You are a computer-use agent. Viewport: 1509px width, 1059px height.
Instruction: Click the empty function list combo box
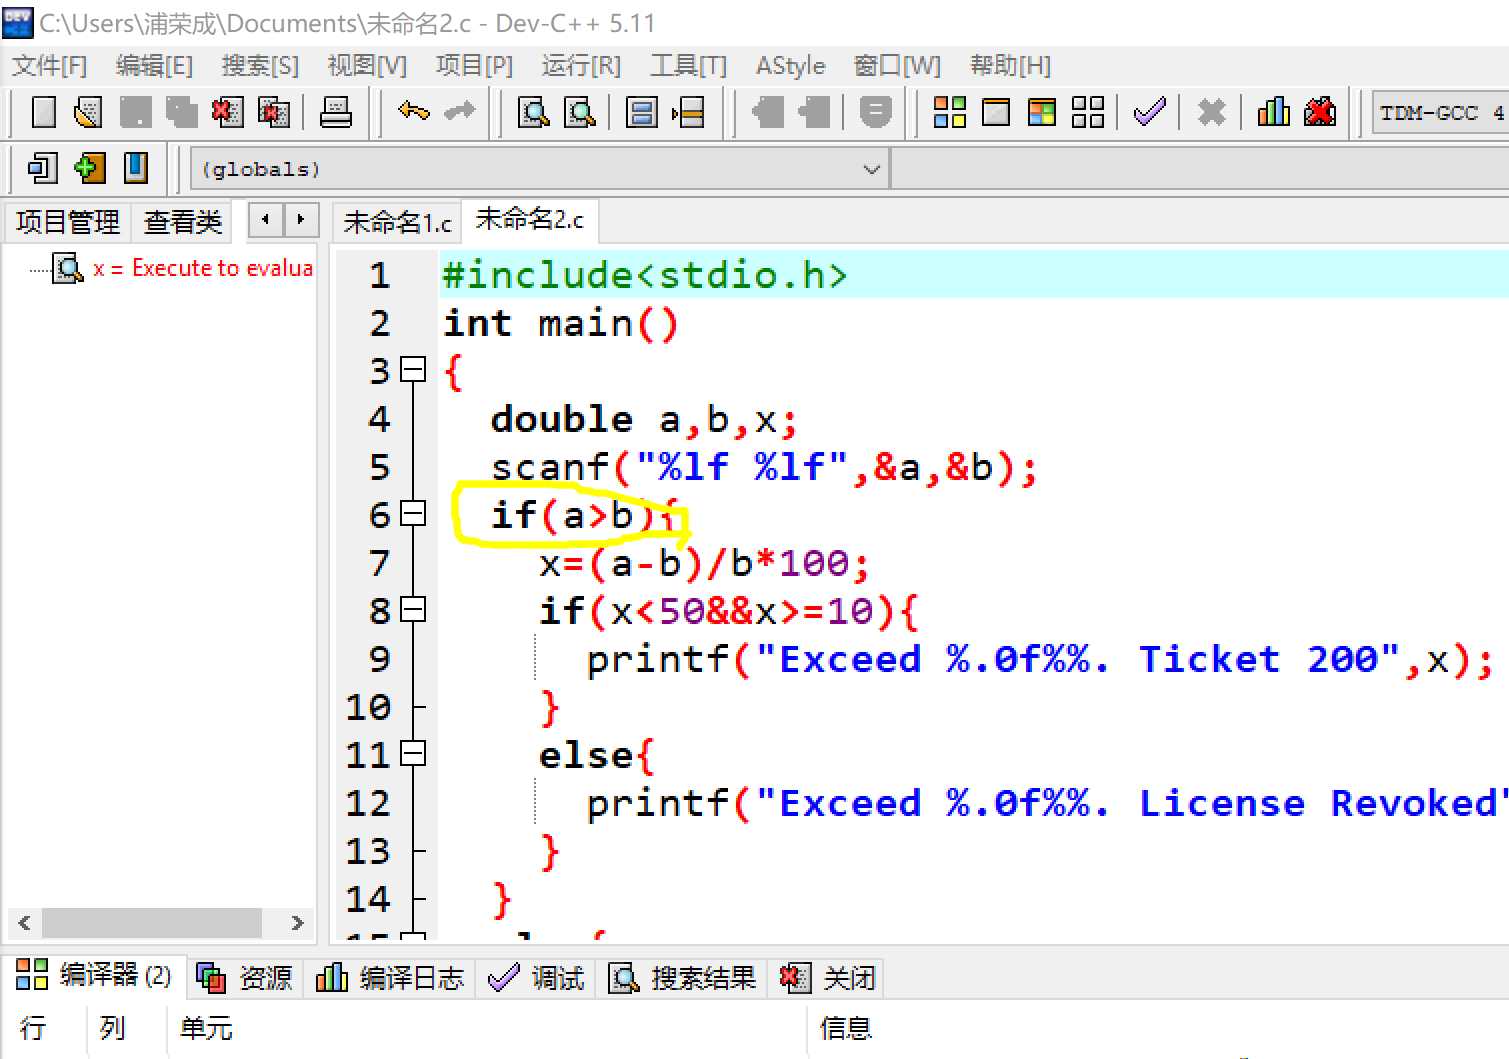1200,169
